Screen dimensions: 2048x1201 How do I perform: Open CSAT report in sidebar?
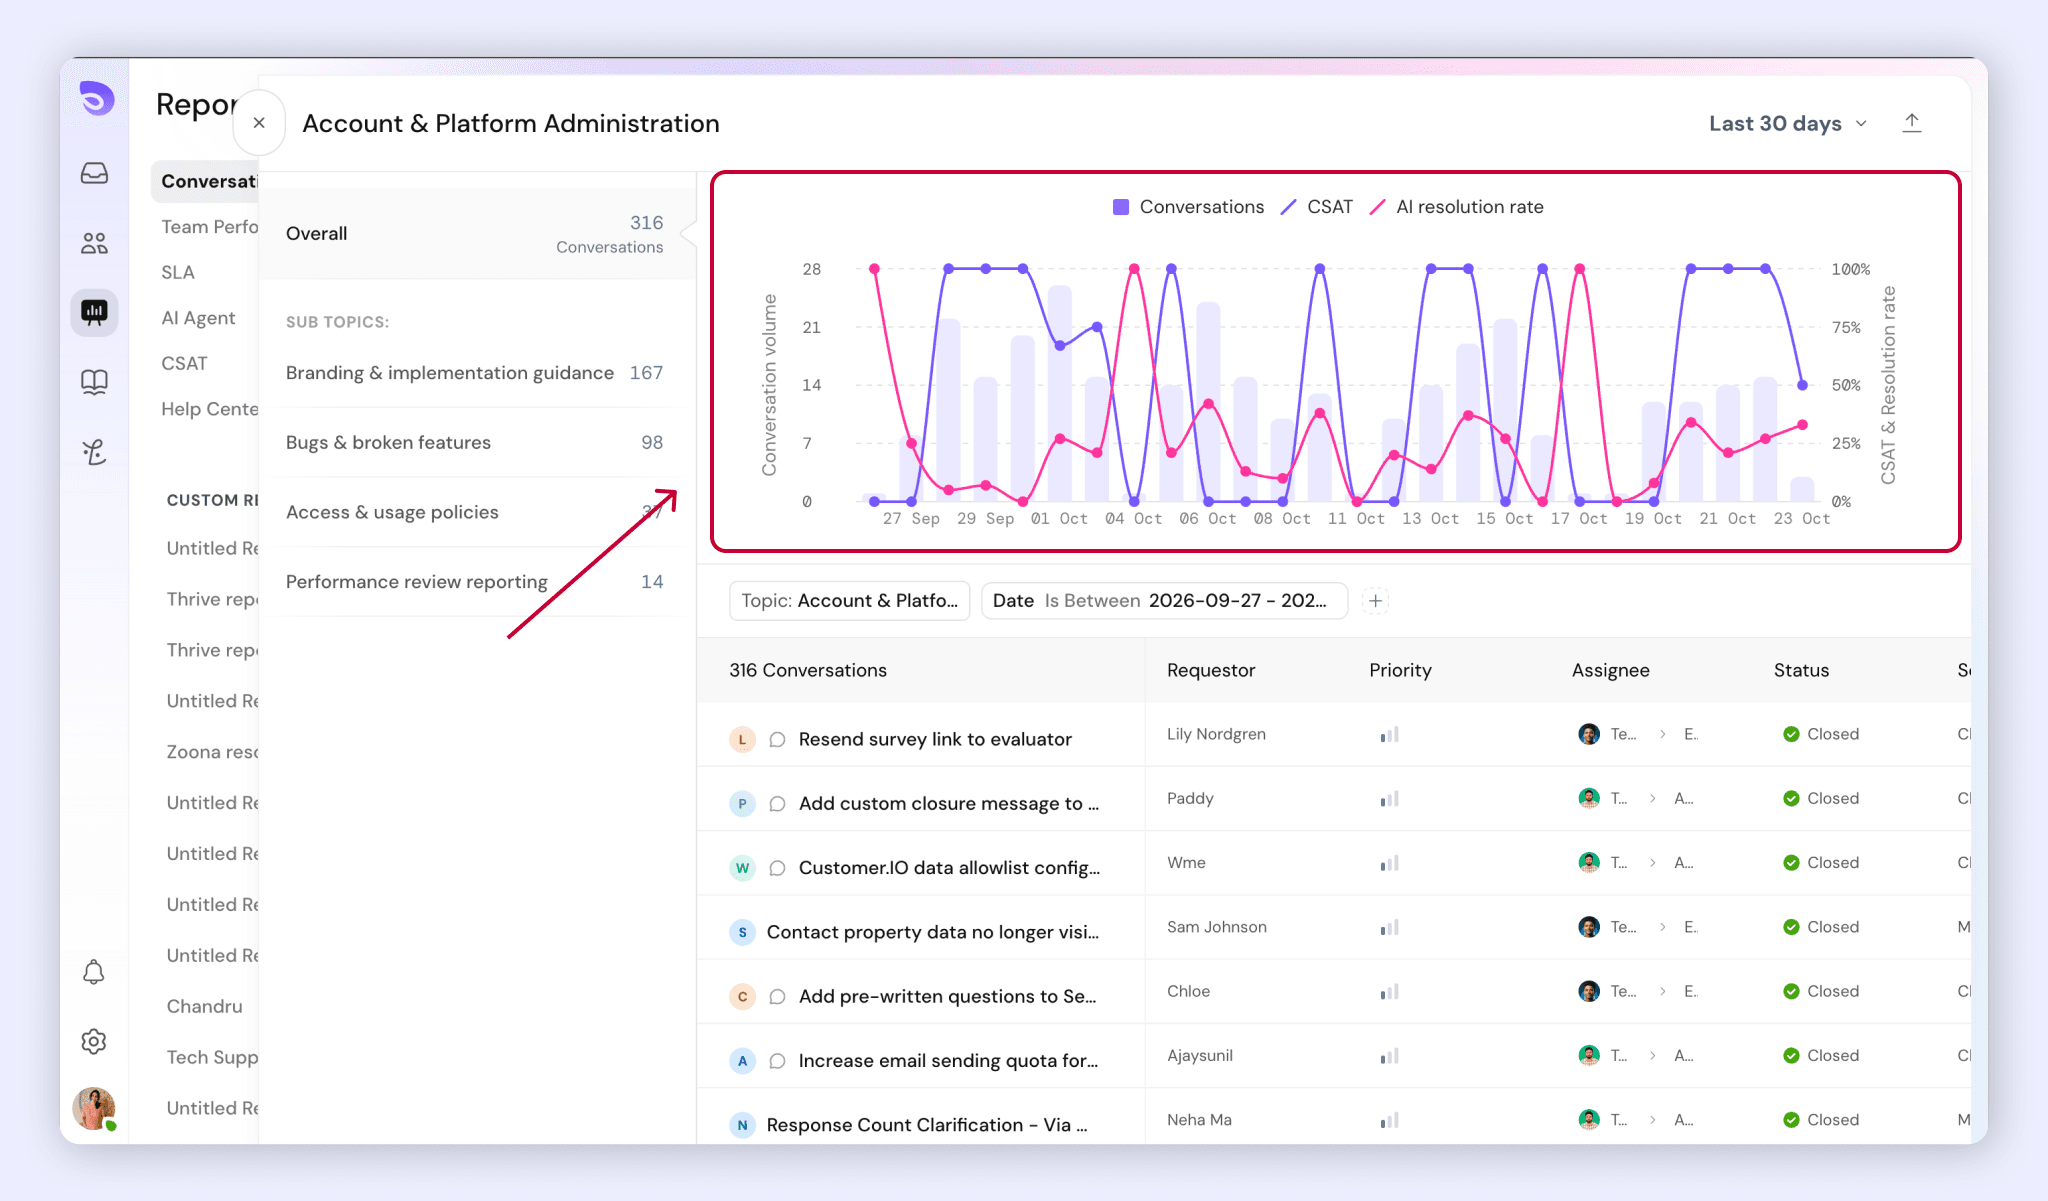coord(184,363)
